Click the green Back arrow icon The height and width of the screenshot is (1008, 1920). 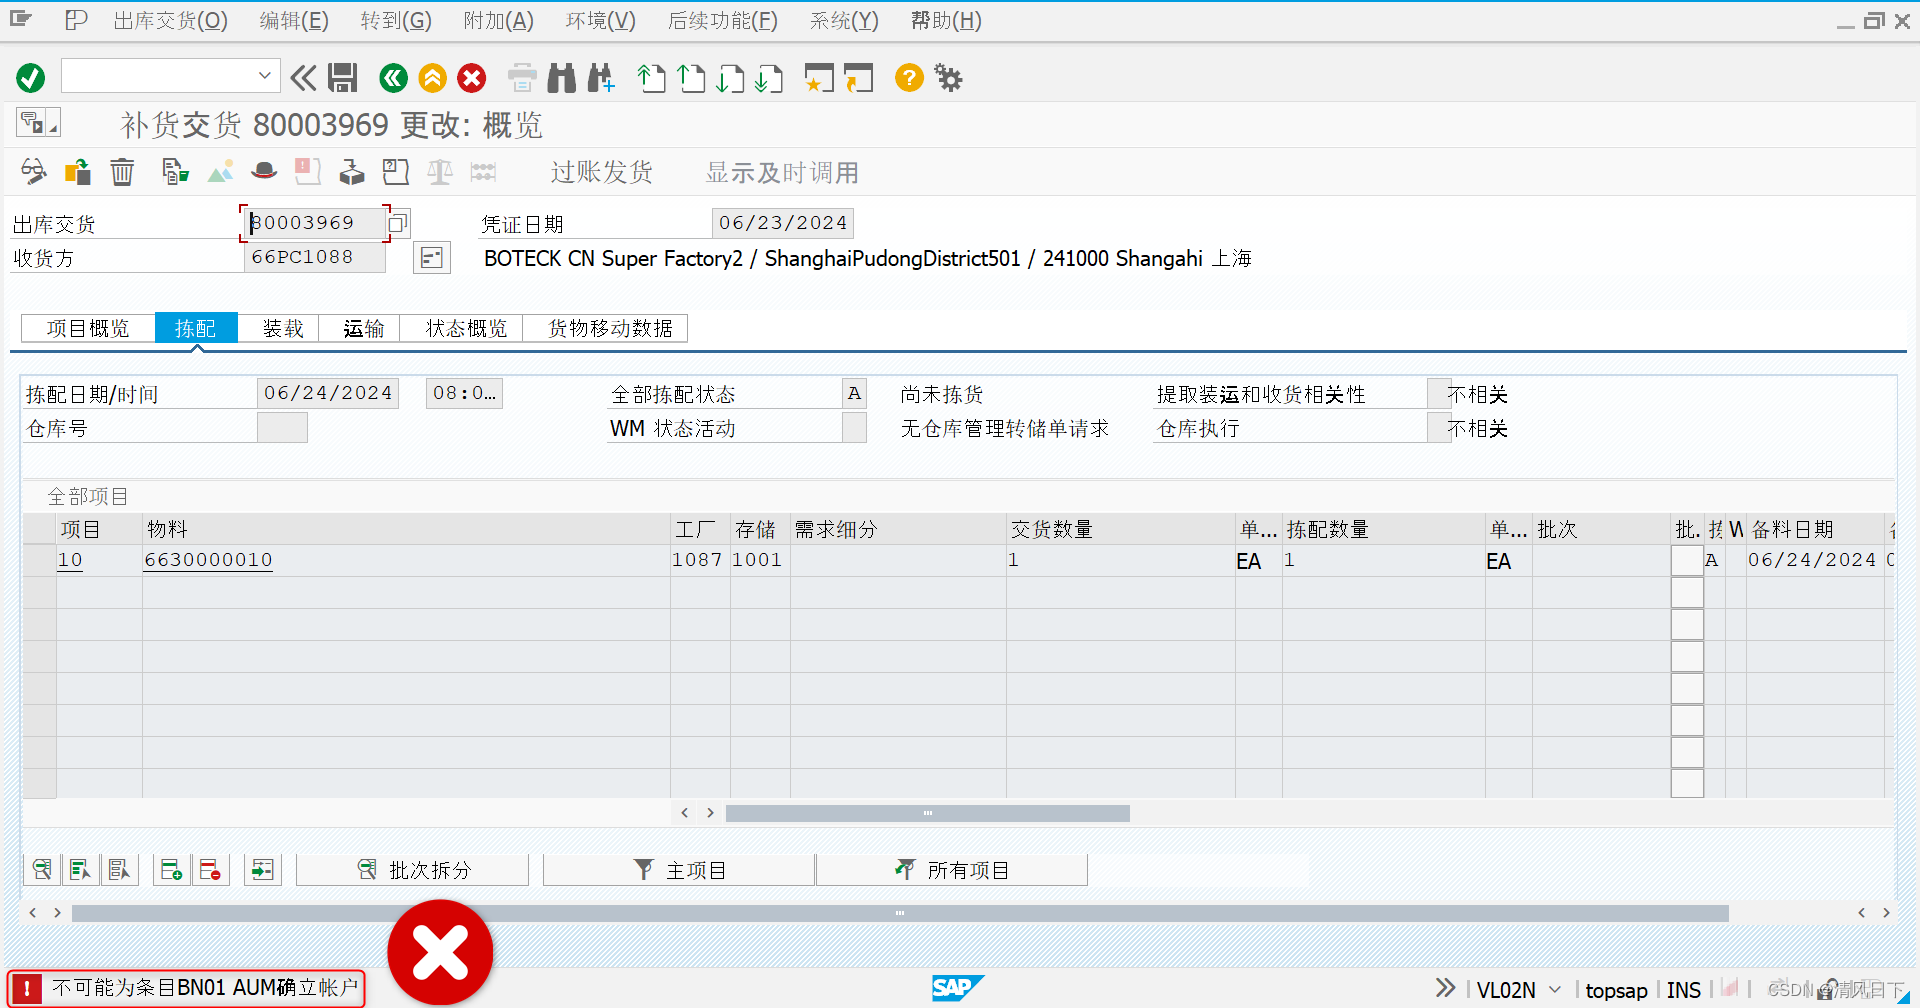(x=392, y=78)
